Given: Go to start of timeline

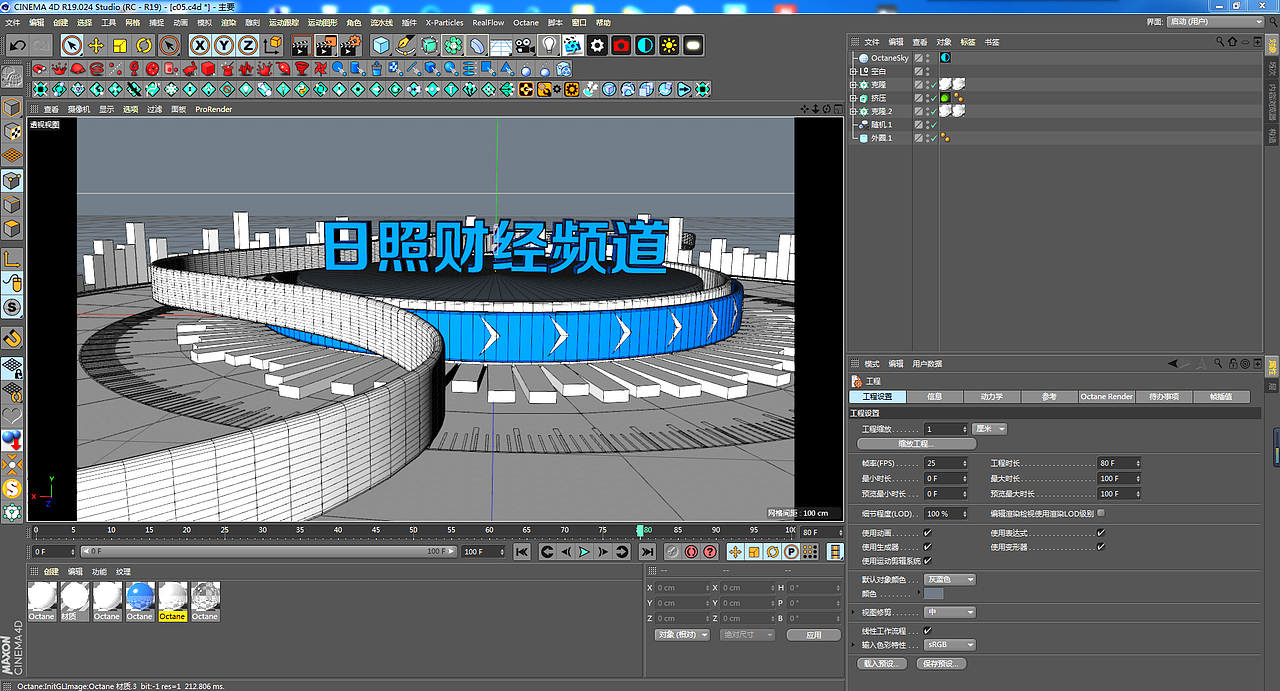Looking at the screenshot, I should click(x=522, y=551).
